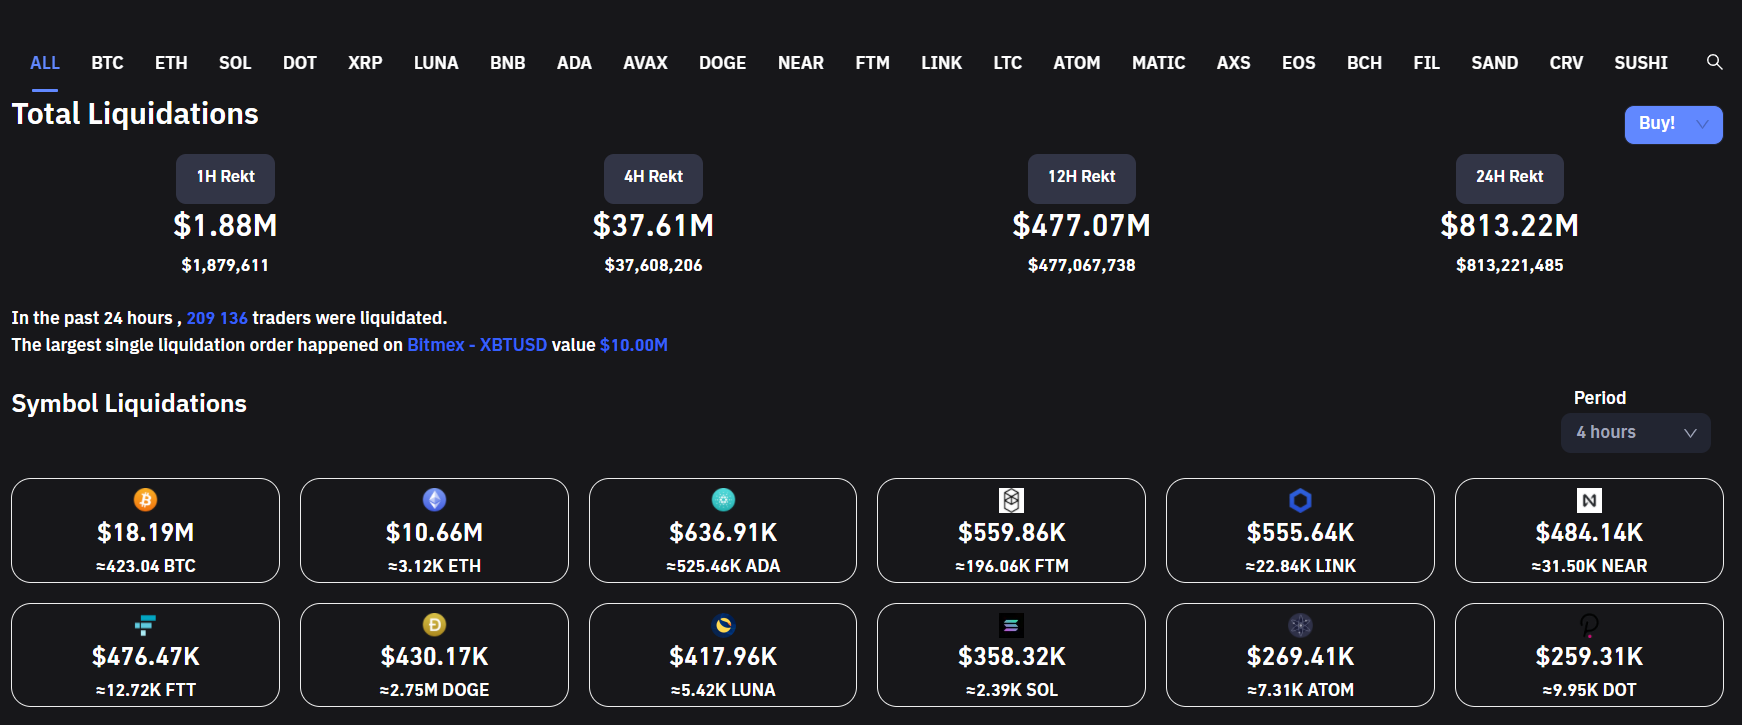Open the DOGE tab
The image size is (1742, 725).
722,63
